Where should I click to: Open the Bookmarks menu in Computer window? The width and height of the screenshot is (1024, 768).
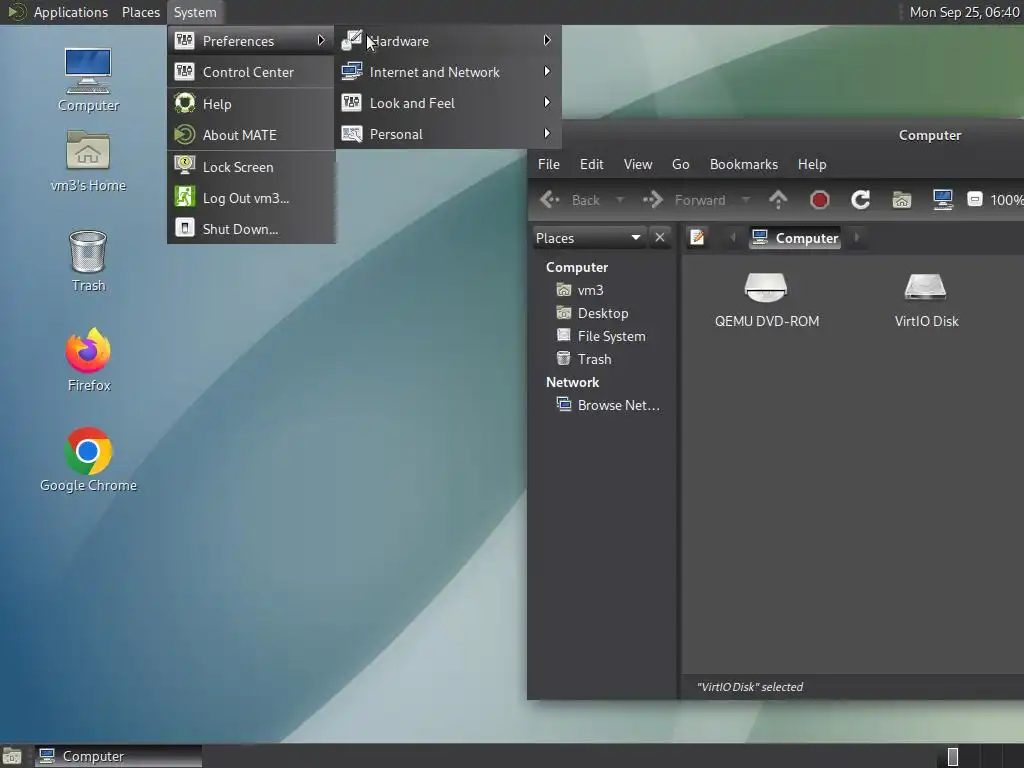744,164
